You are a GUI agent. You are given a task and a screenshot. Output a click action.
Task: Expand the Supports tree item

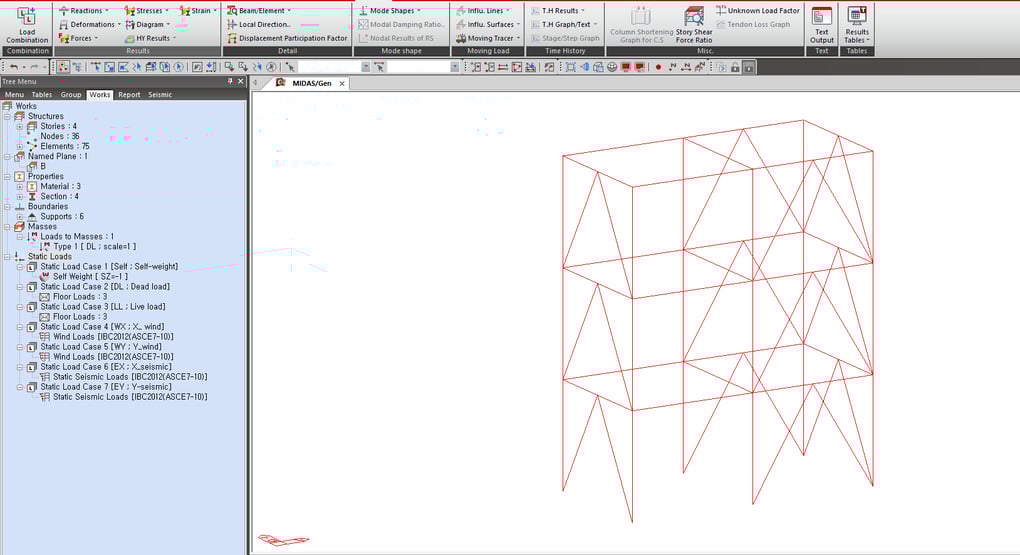click(19, 217)
